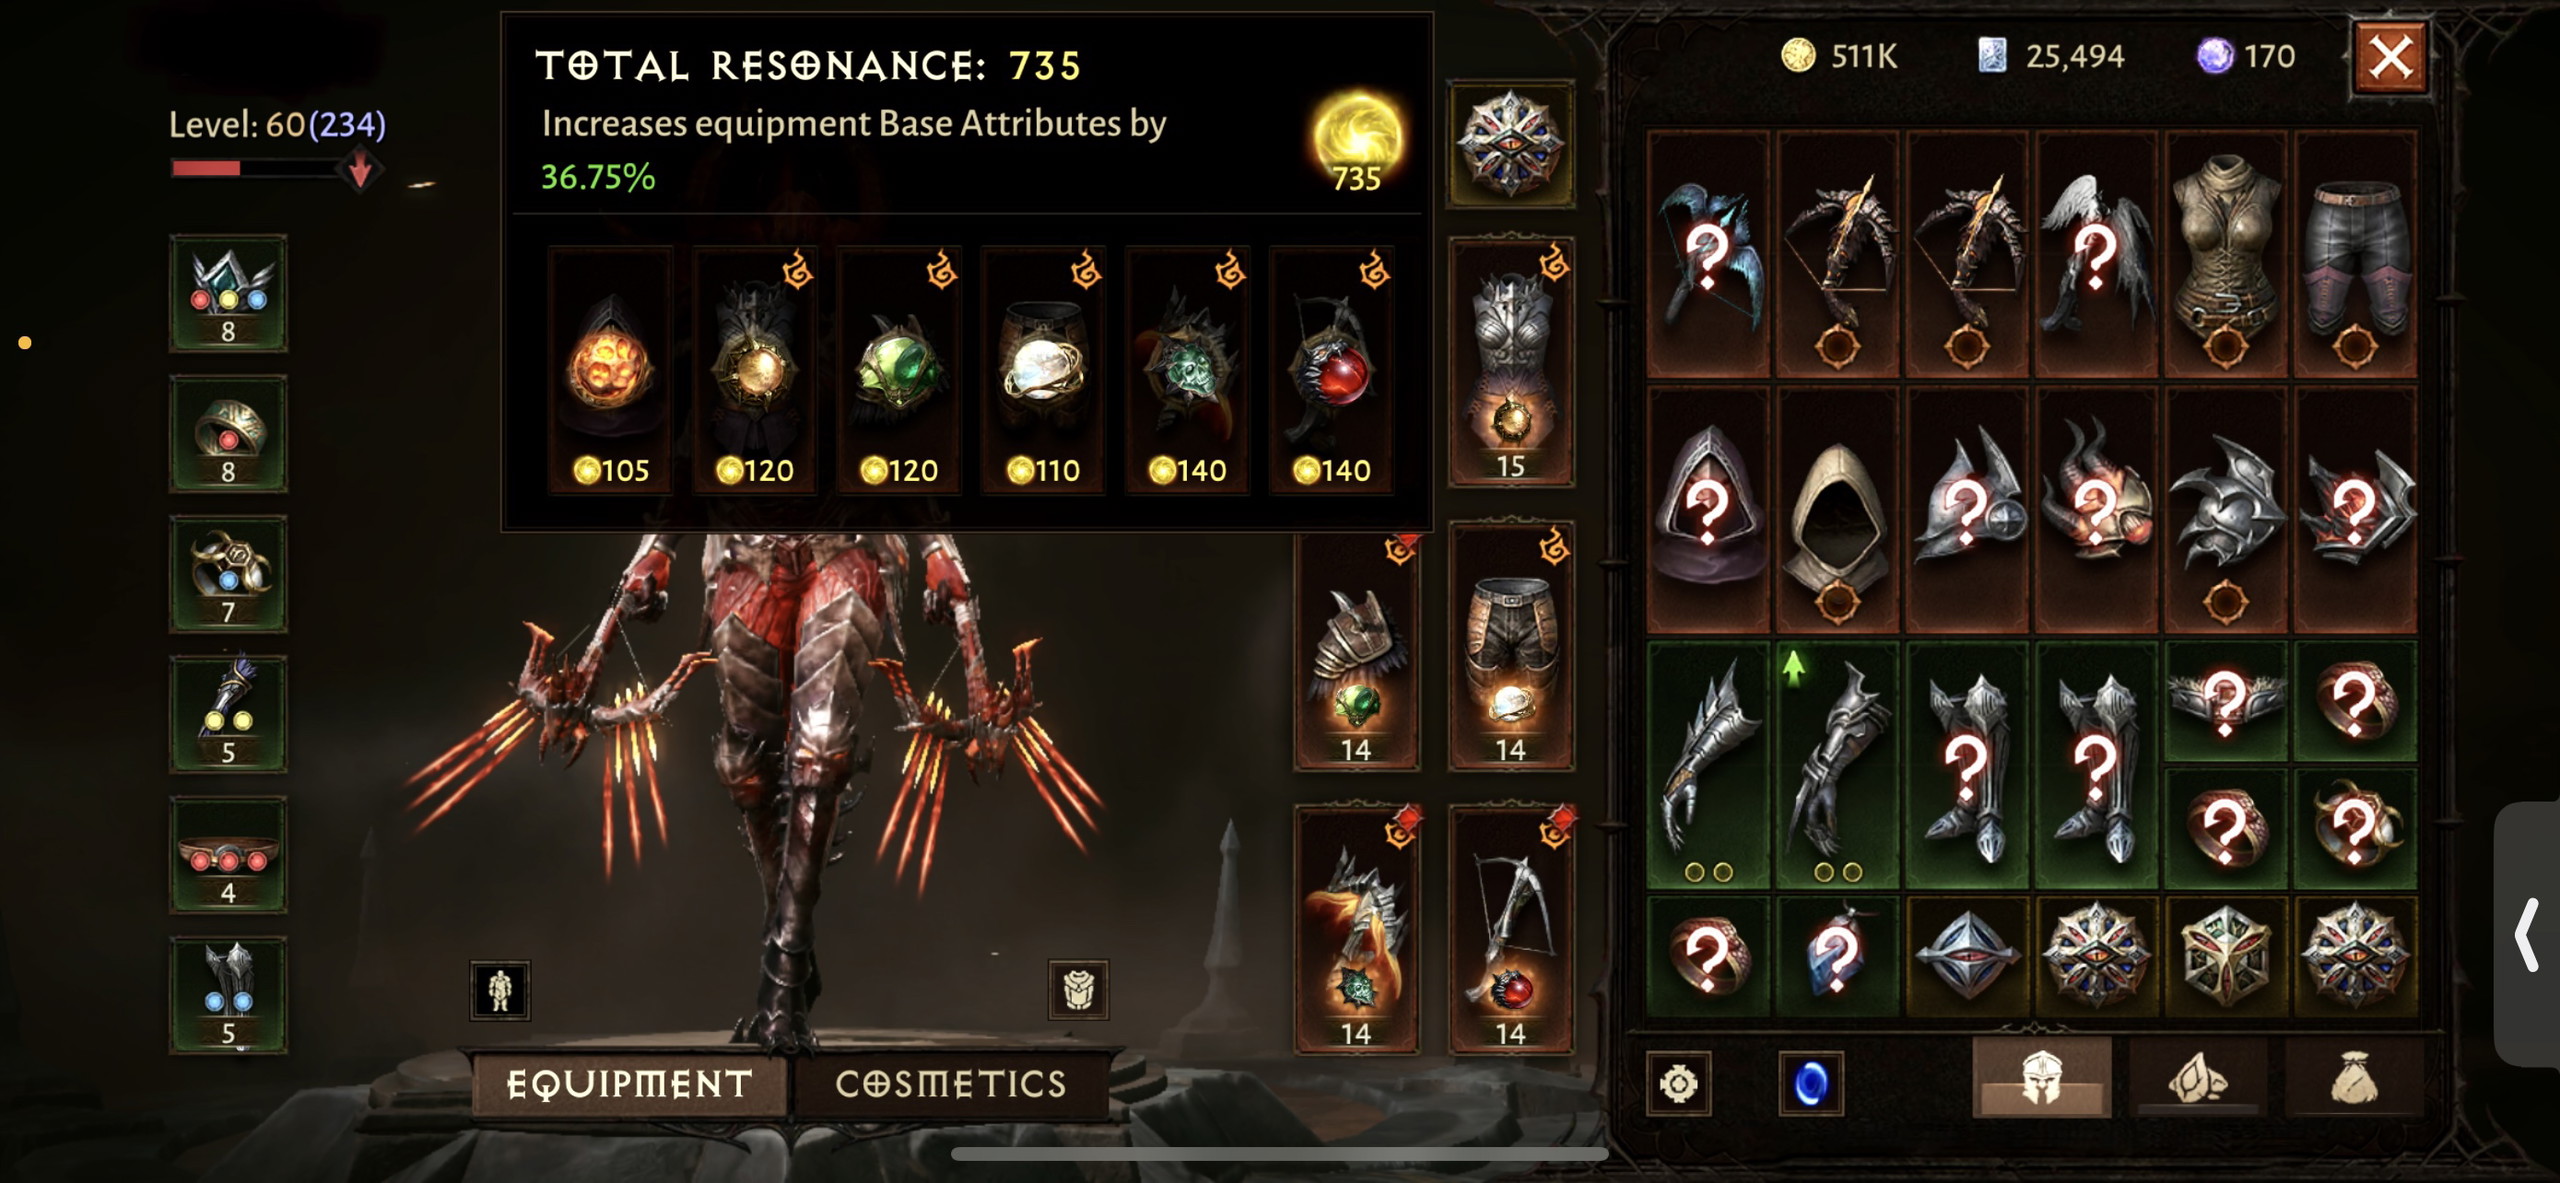
Task: Toggle the character attributes figure icon
Action: (500, 990)
